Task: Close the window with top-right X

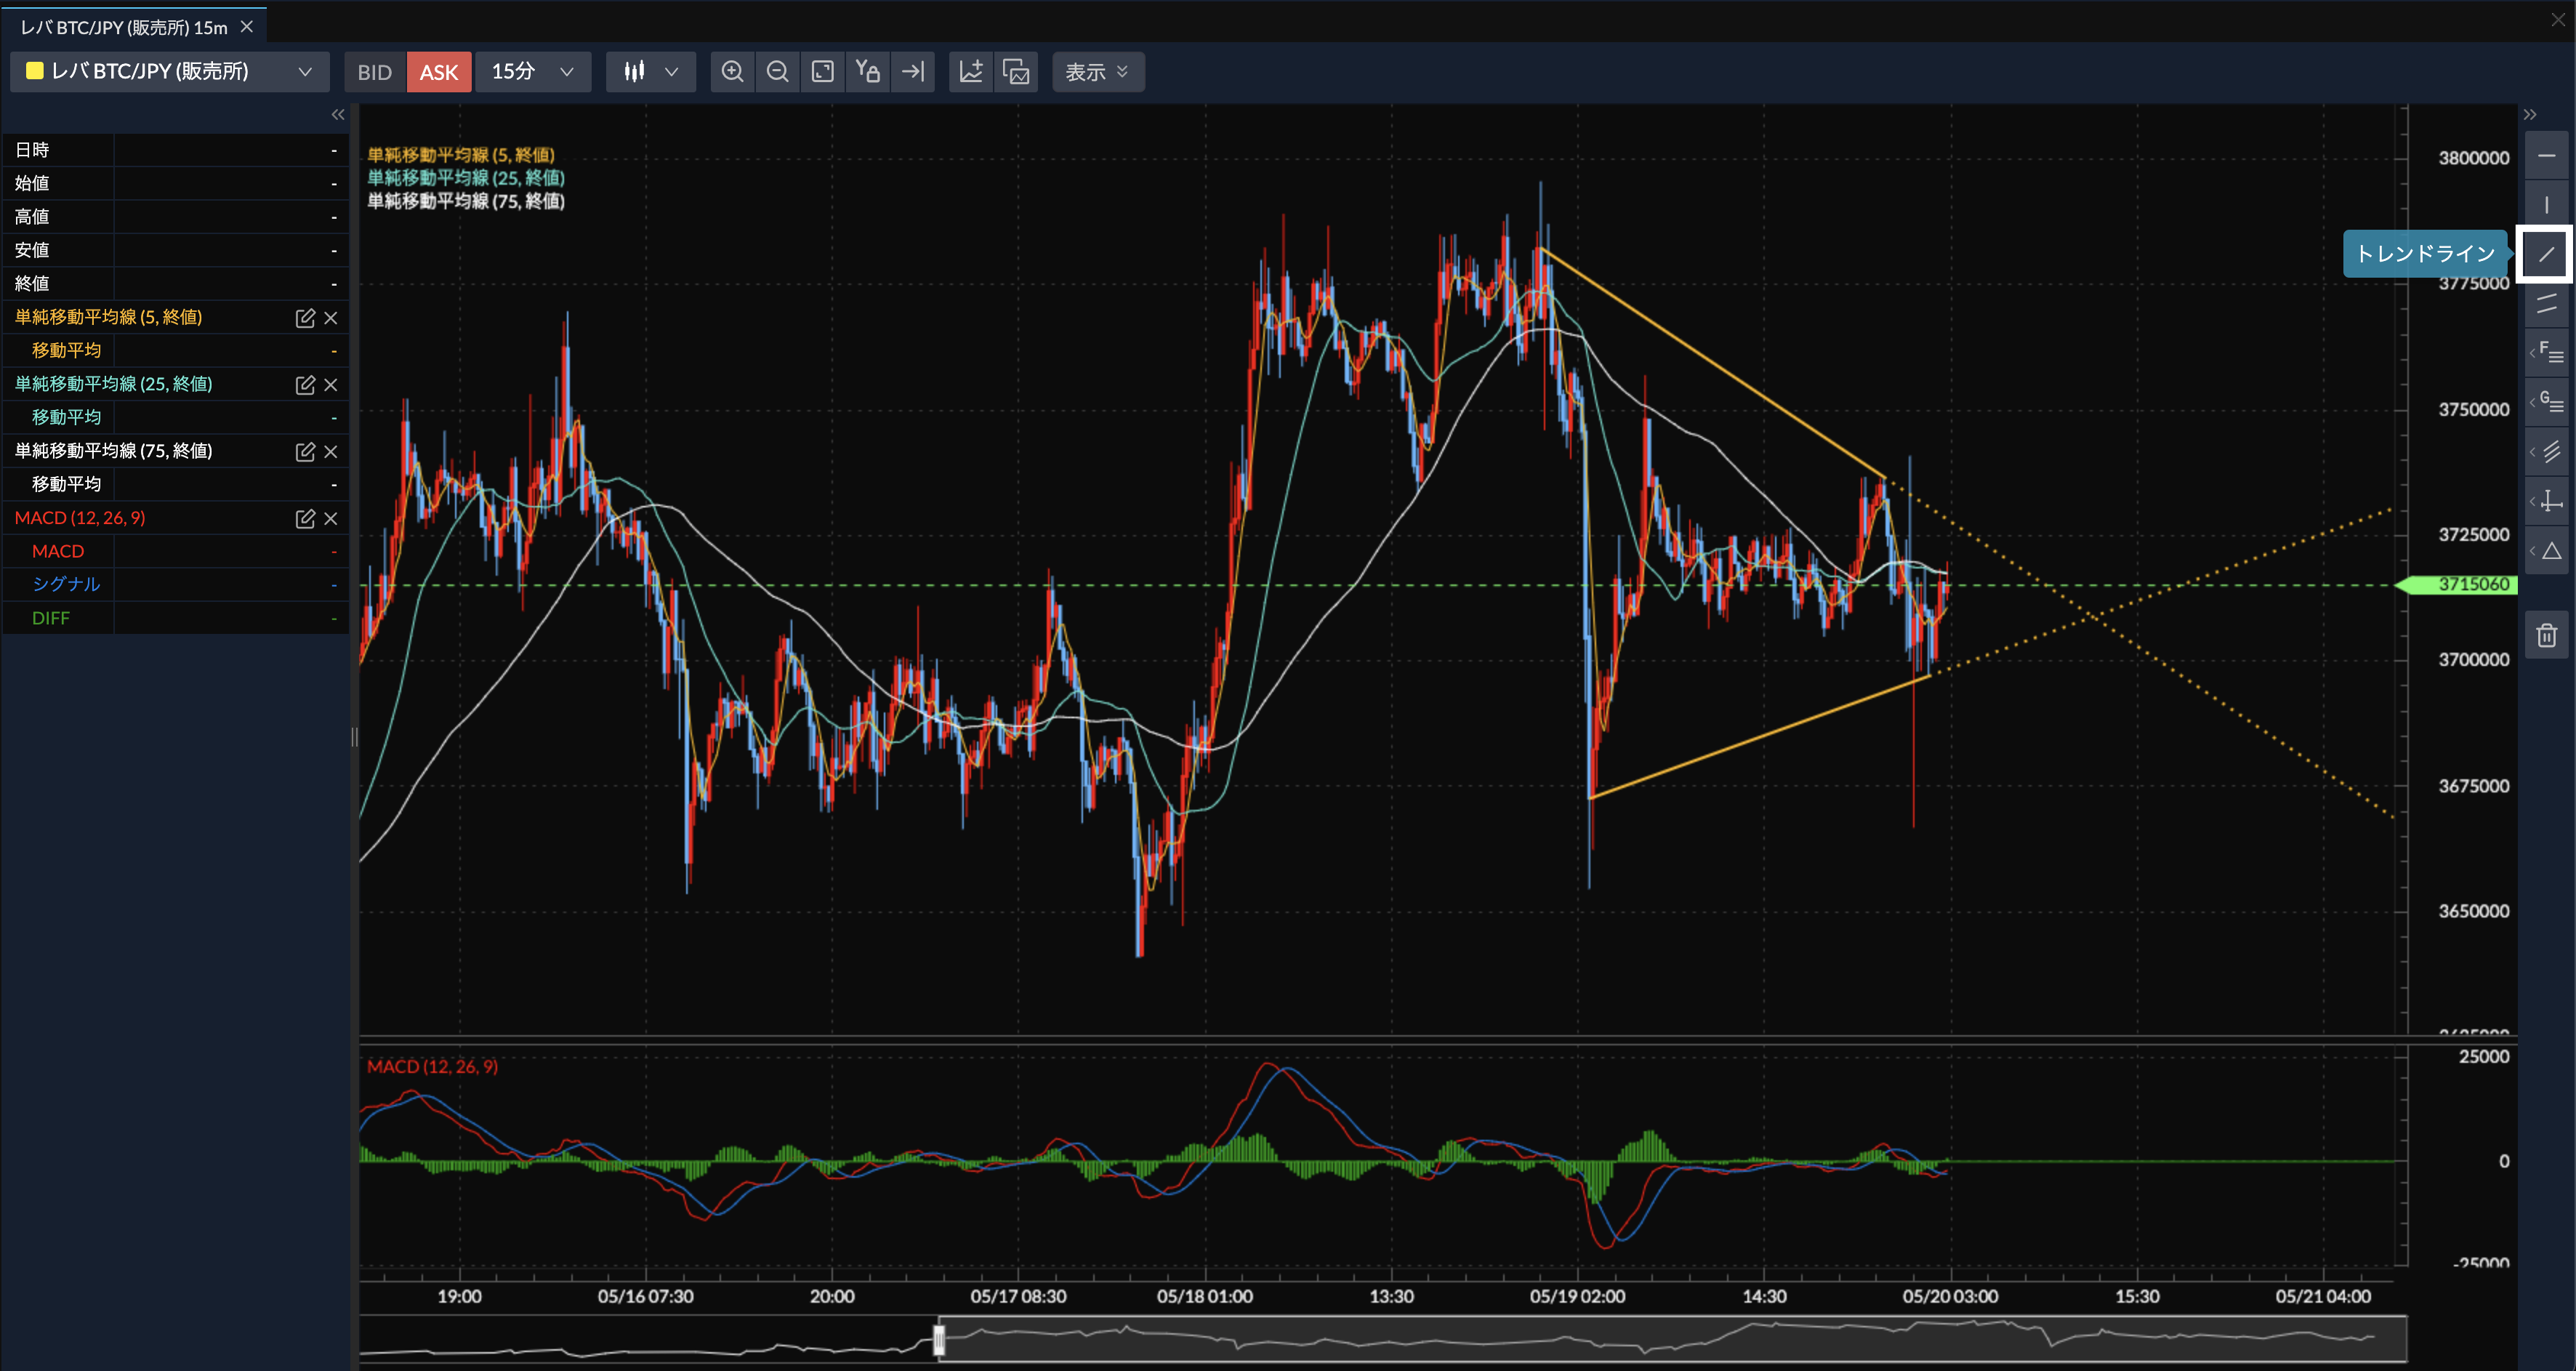Action: coord(2558,20)
